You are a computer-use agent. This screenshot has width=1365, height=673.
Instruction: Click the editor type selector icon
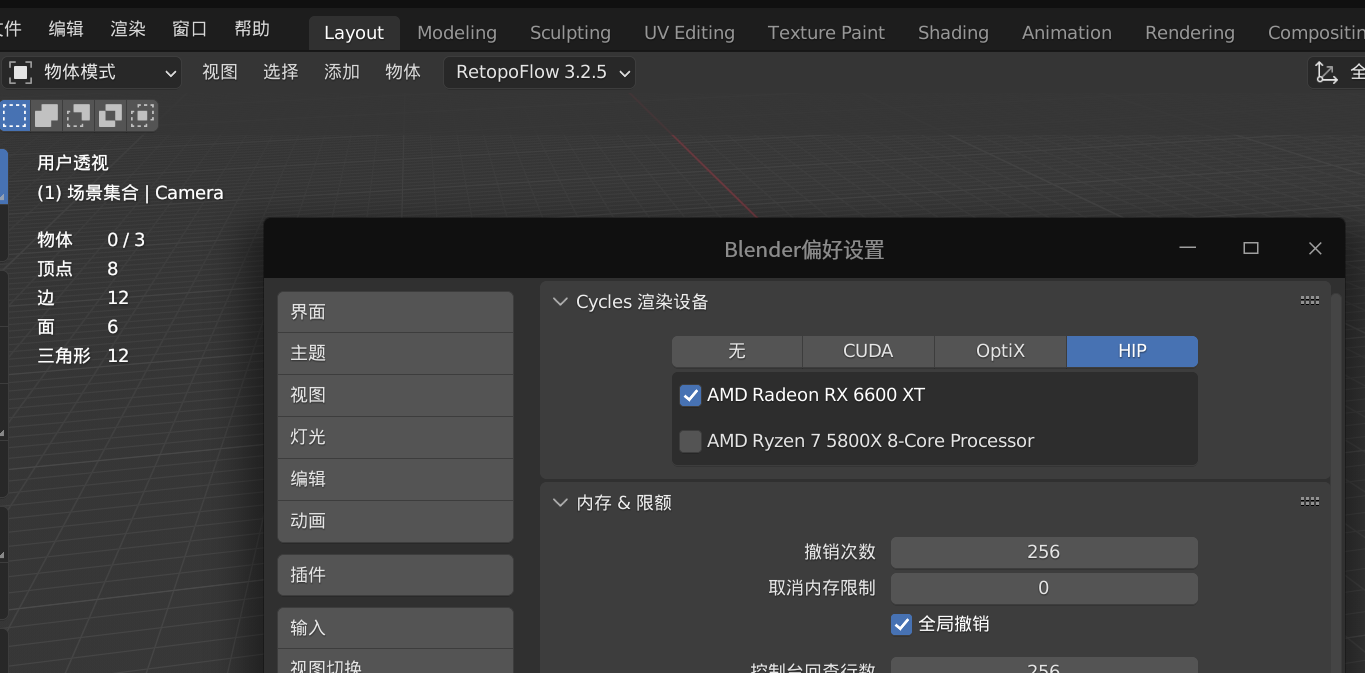click(21, 71)
